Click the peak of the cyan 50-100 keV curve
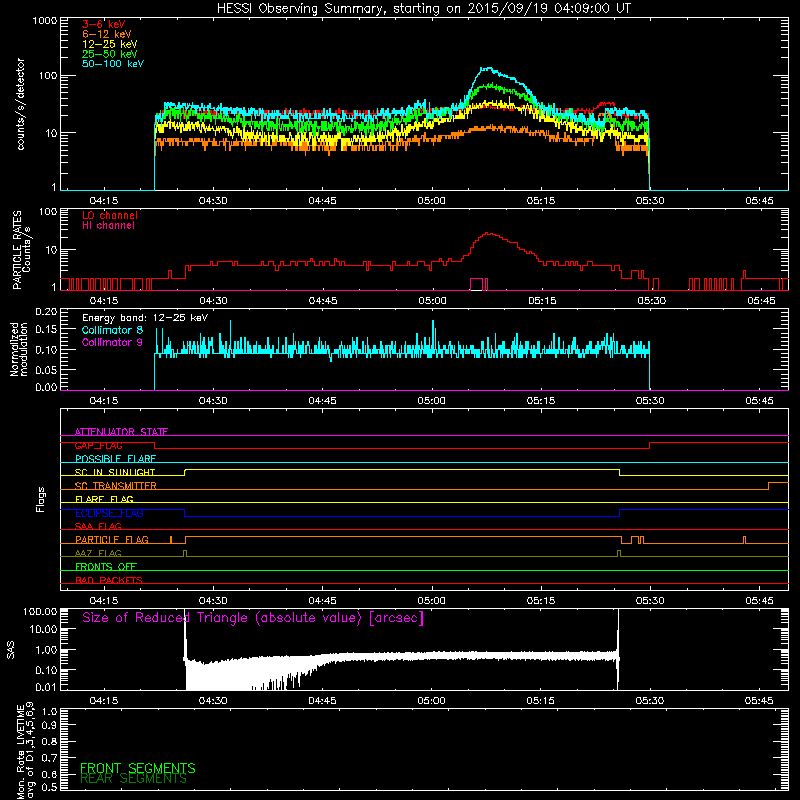The height and width of the screenshot is (800, 800). tap(488, 68)
